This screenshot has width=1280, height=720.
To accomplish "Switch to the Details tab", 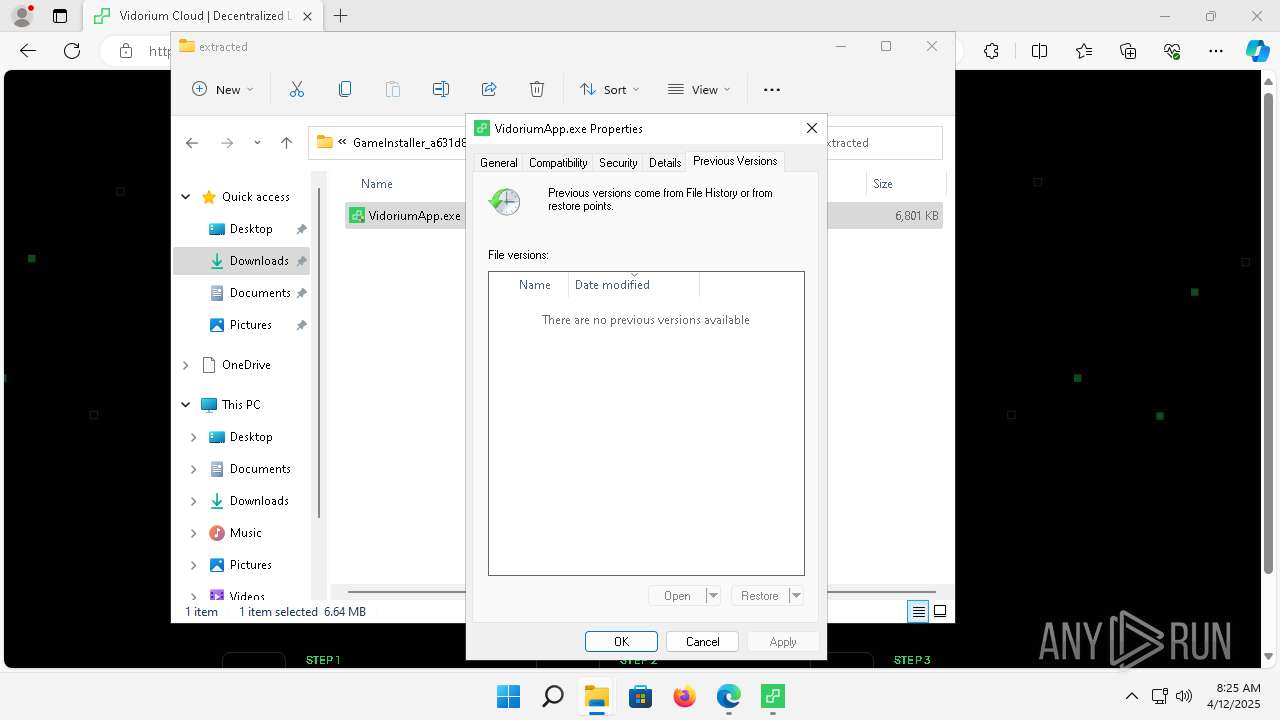I will [x=665, y=163].
